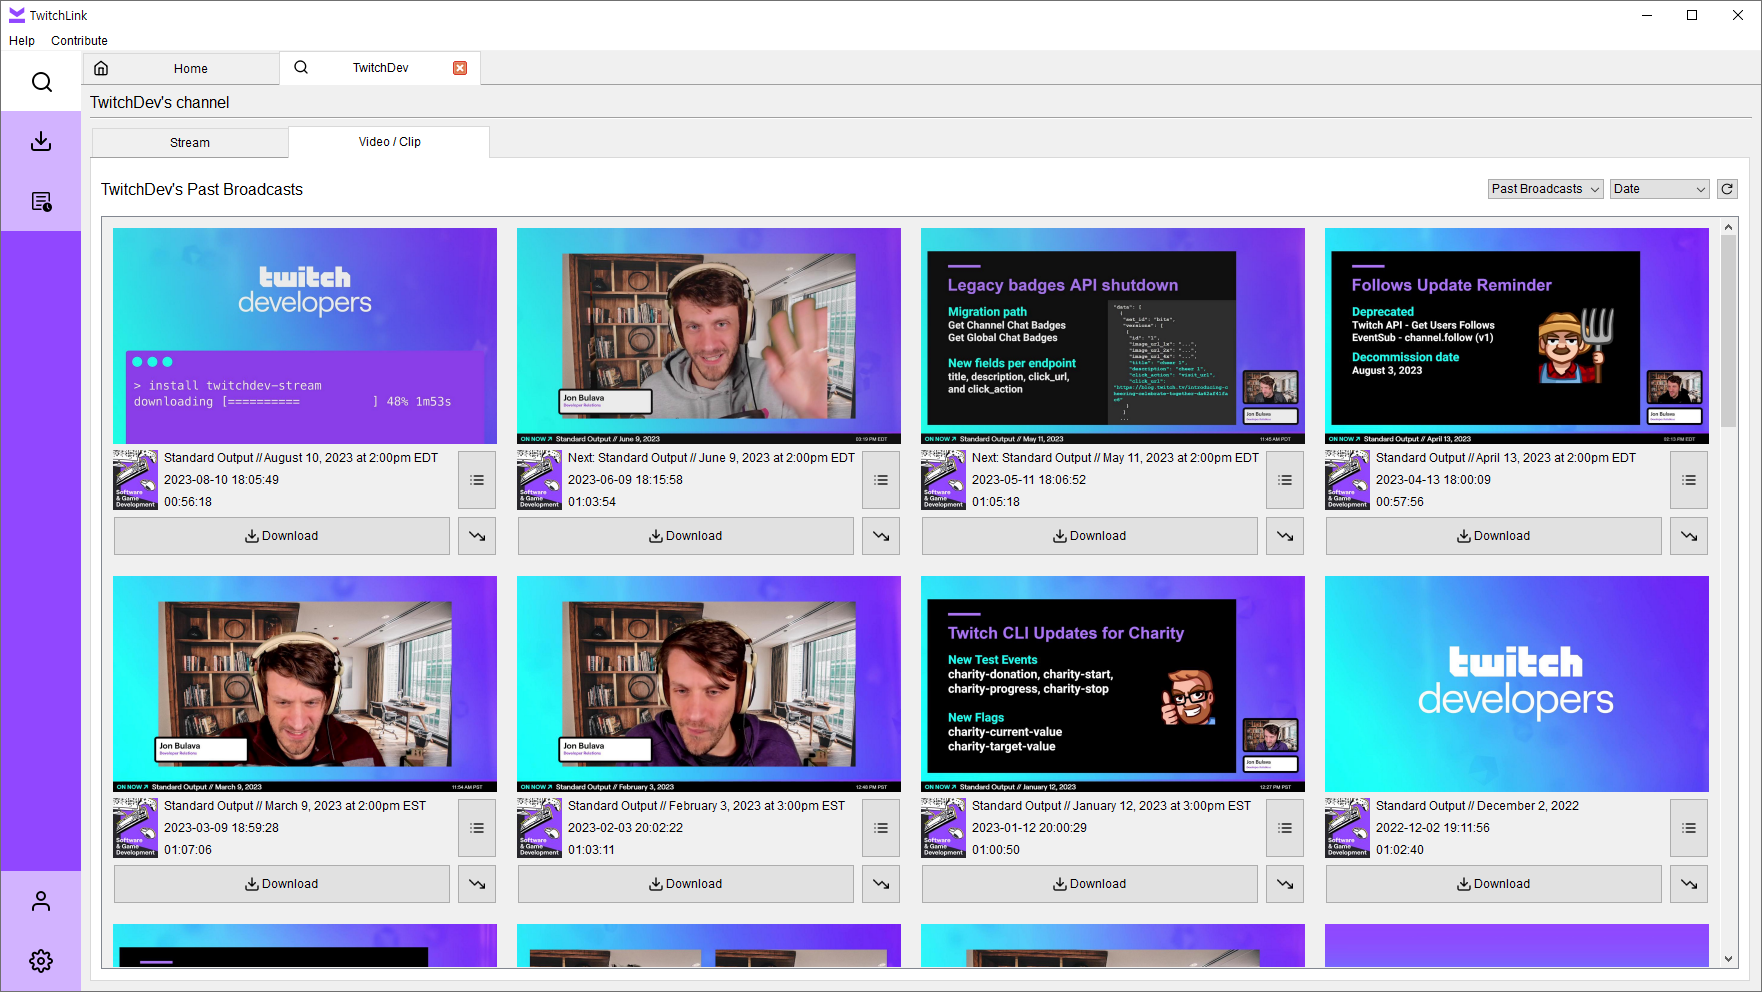Screen dimensions: 1762x992
Task: Download the June 9, 2023 broadcast
Action: tap(686, 536)
